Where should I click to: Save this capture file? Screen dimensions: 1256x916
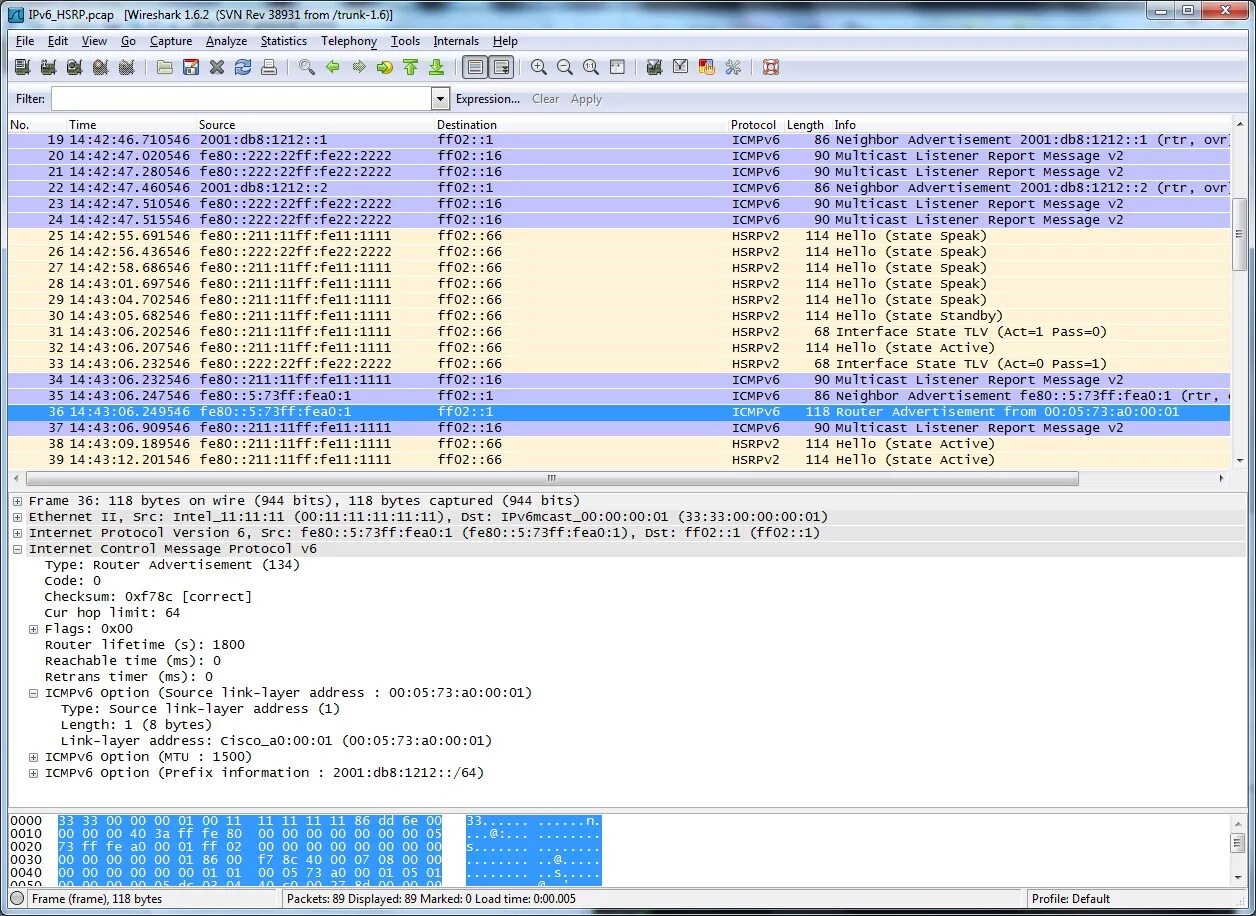191,67
